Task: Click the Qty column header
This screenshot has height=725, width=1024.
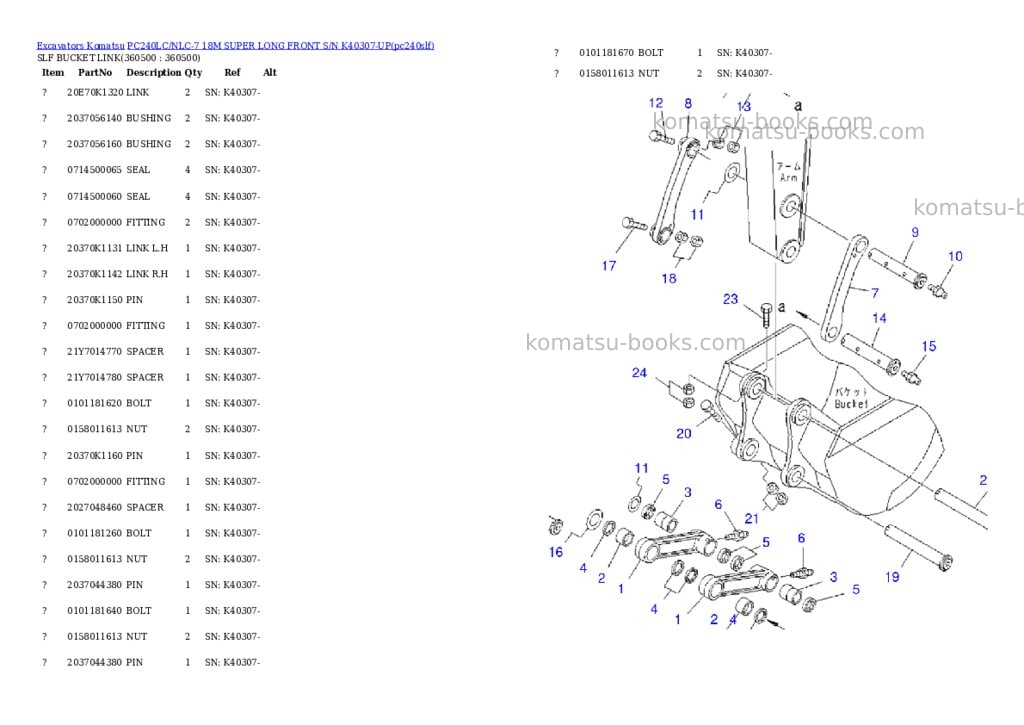Action: (x=193, y=72)
